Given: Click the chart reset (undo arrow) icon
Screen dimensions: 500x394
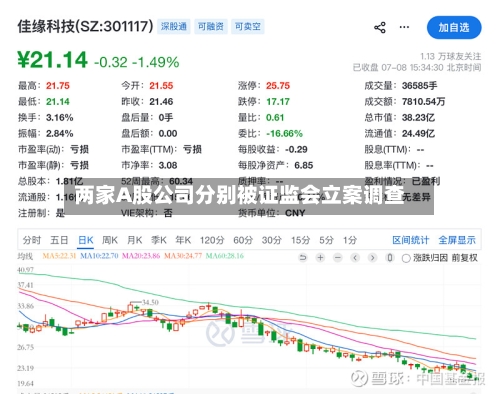Looking at the screenshot, I should 303,258.
